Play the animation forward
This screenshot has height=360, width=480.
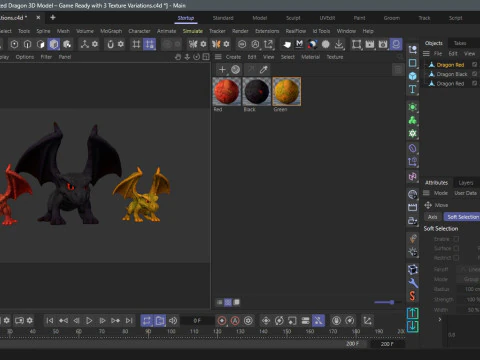(89, 321)
